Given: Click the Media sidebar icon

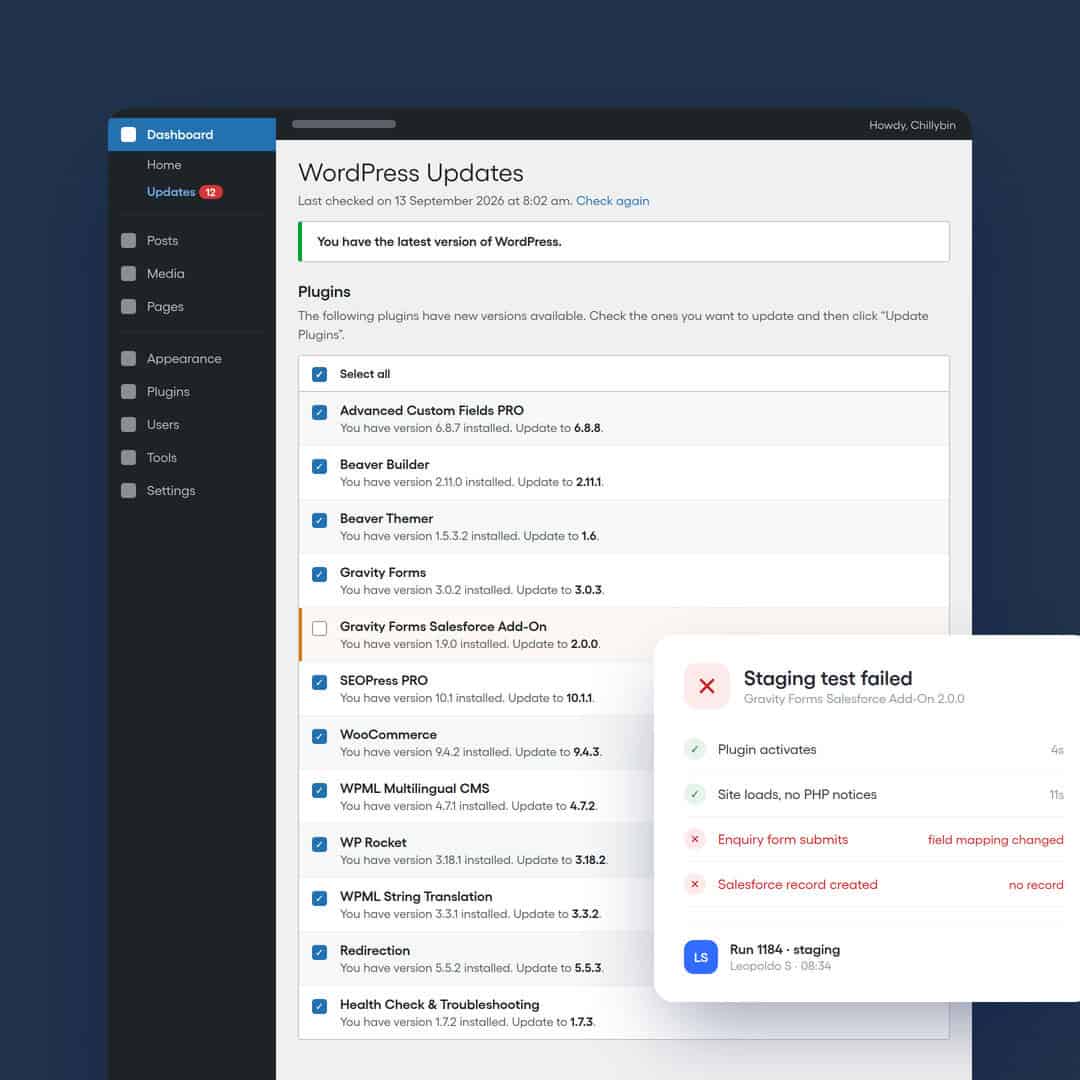Looking at the screenshot, I should tap(128, 273).
